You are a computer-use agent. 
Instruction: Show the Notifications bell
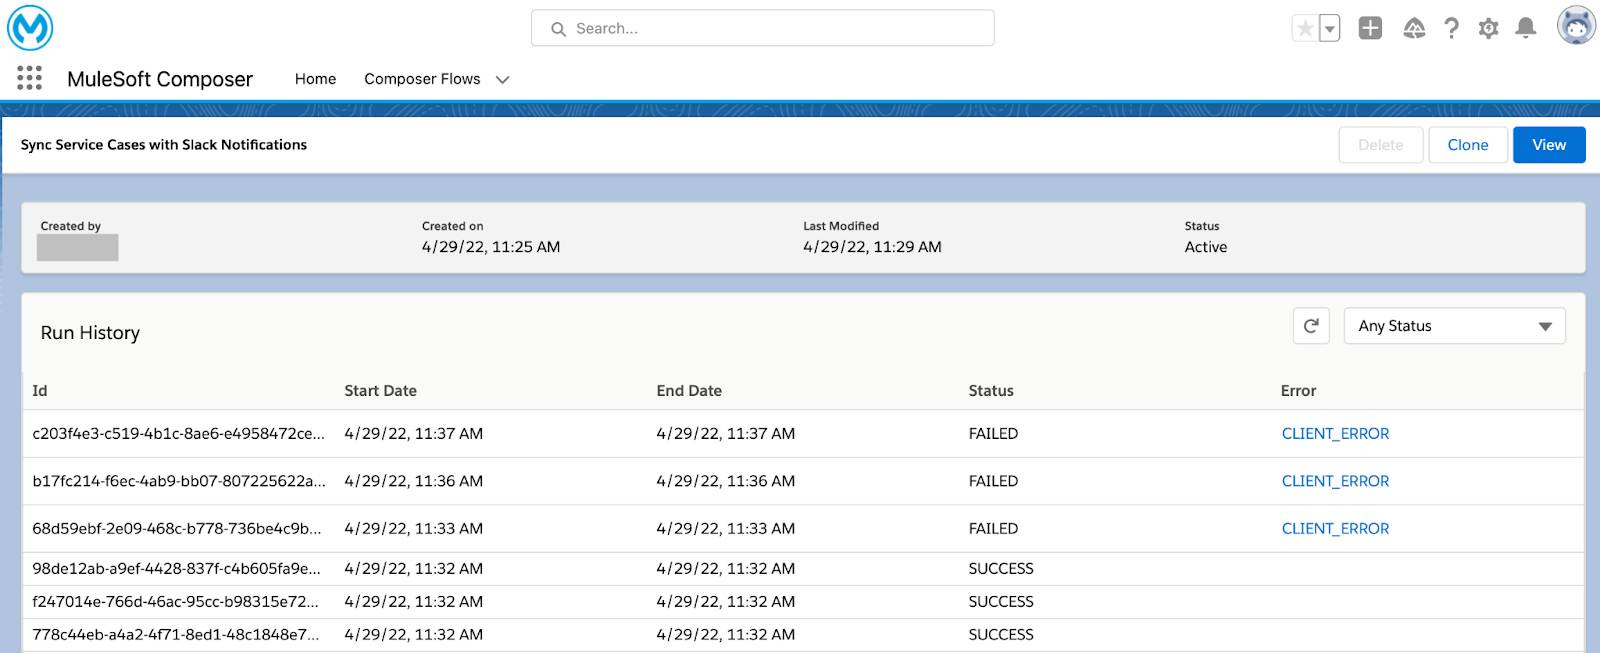(1525, 28)
